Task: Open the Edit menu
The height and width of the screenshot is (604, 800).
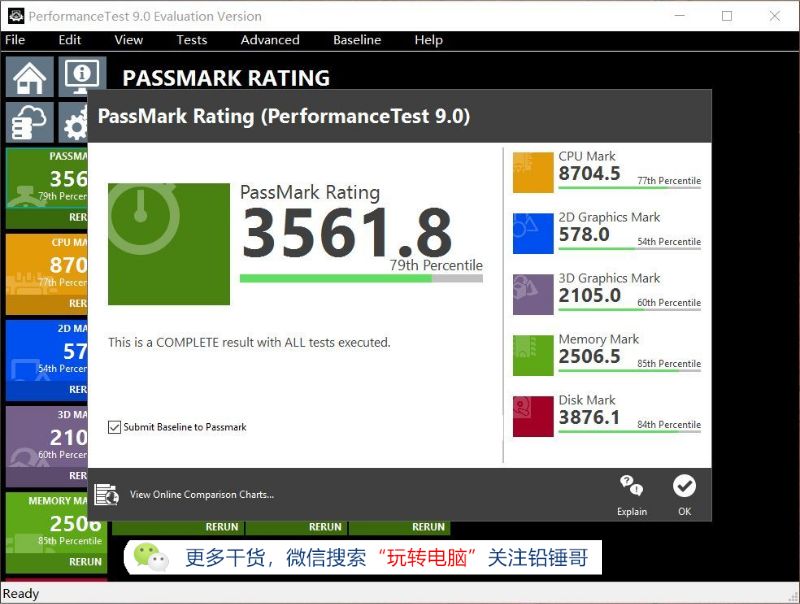Action: click(x=69, y=40)
